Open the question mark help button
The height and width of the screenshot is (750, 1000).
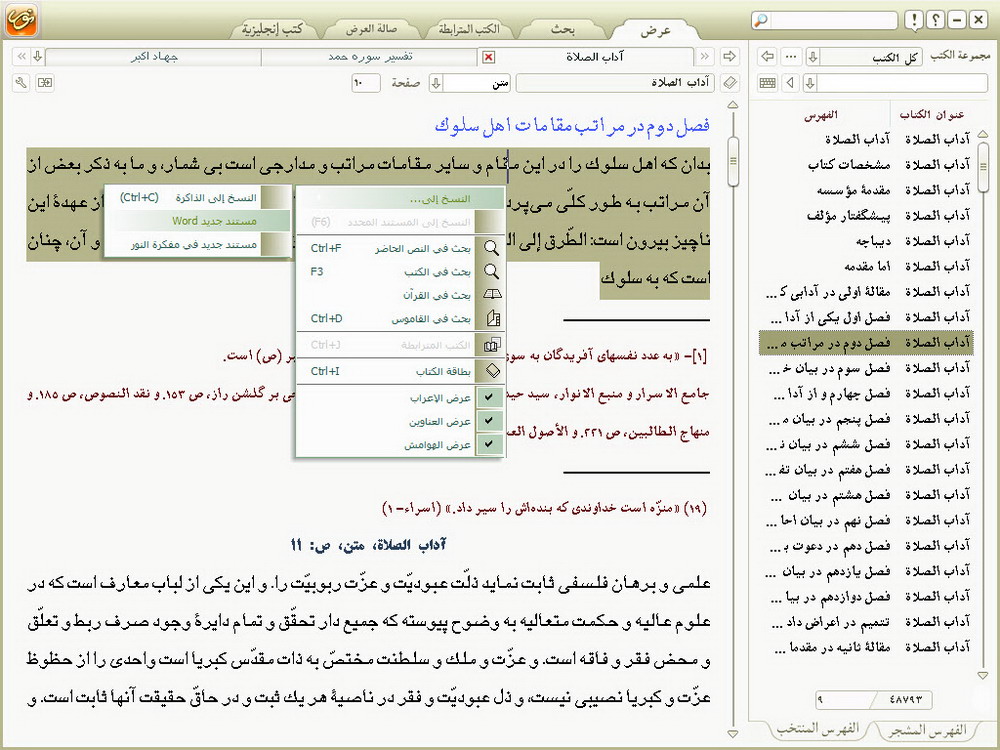click(935, 20)
